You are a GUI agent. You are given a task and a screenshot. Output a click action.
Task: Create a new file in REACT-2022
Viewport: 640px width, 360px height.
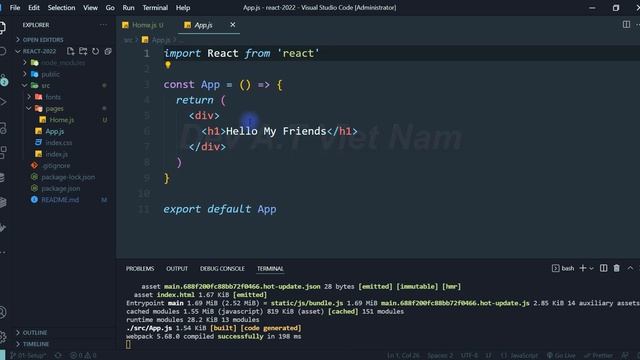tap(71, 51)
